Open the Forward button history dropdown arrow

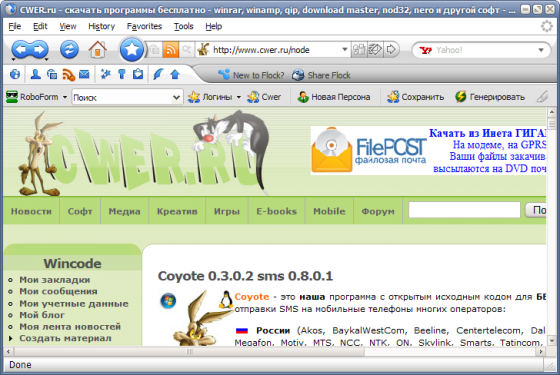point(46,59)
